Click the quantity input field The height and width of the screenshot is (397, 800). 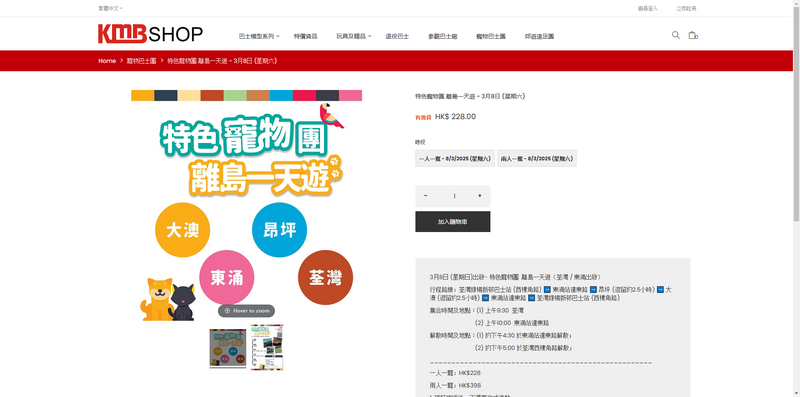(453, 196)
